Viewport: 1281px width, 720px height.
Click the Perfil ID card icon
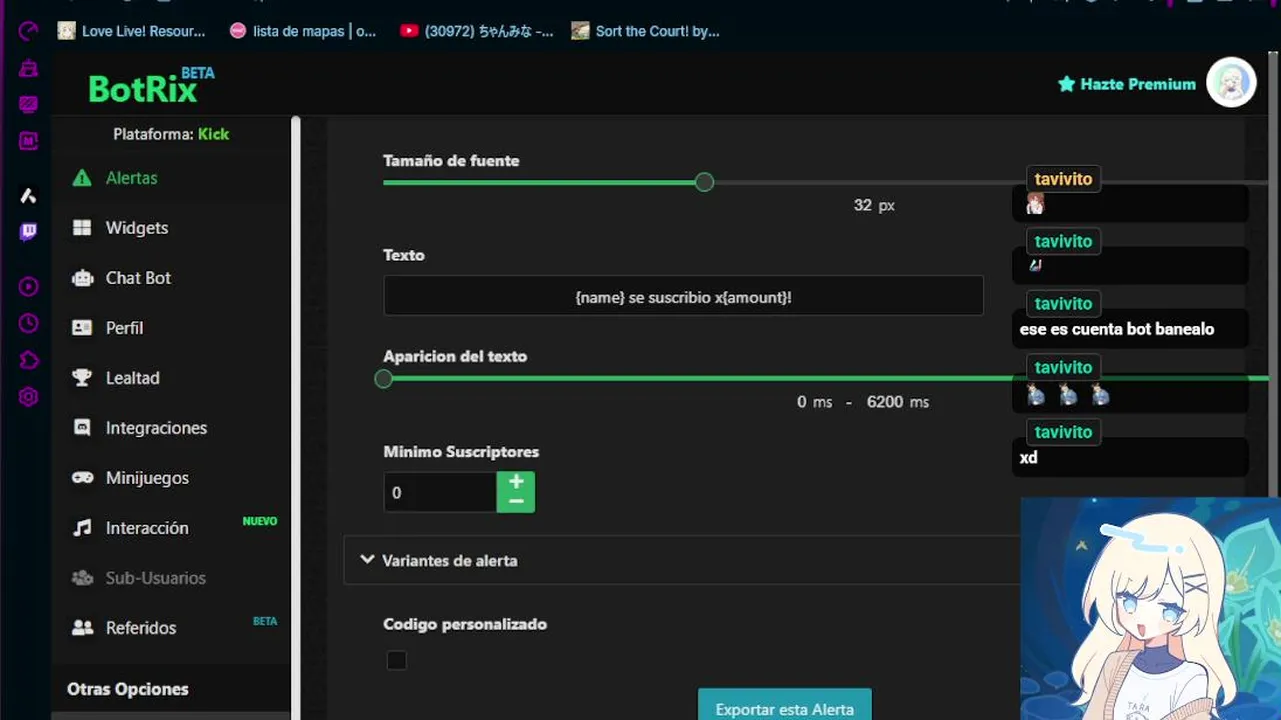pyautogui.click(x=82, y=328)
